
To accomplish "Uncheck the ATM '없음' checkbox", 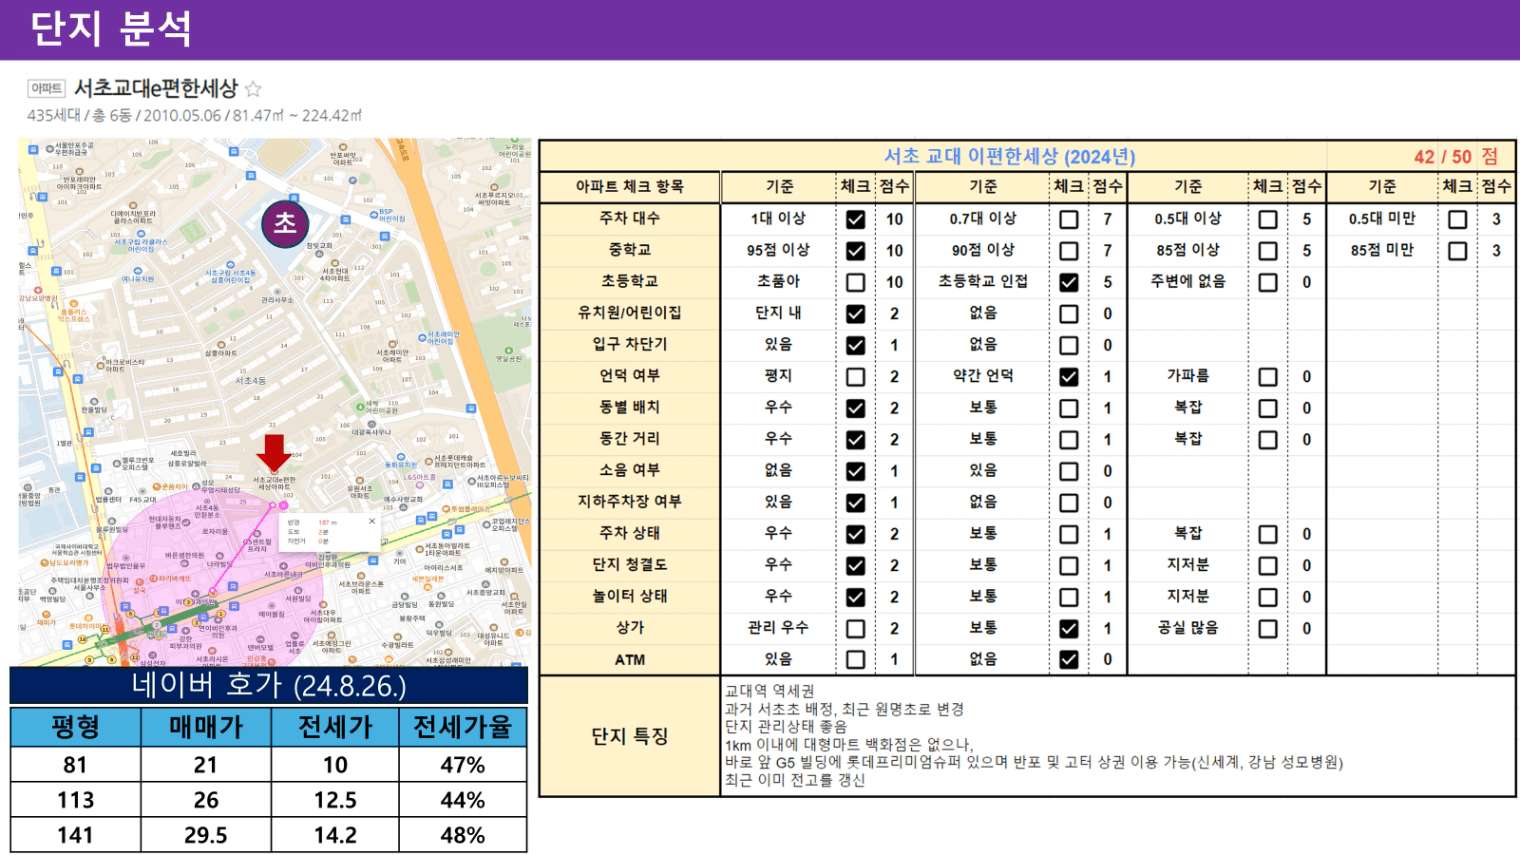I will (1069, 660).
